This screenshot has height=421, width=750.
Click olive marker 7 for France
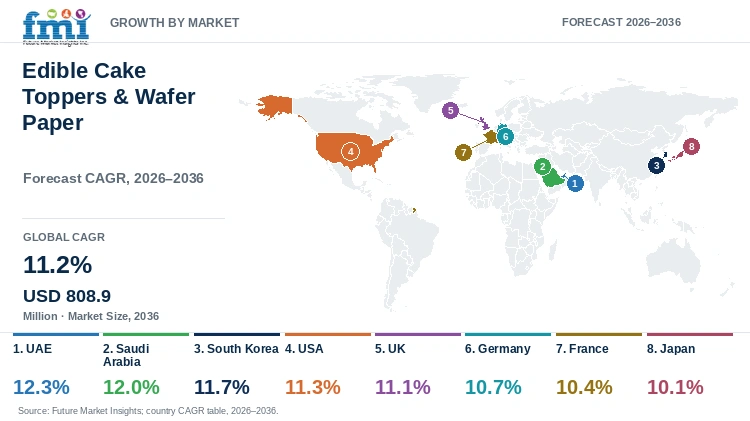(x=463, y=153)
